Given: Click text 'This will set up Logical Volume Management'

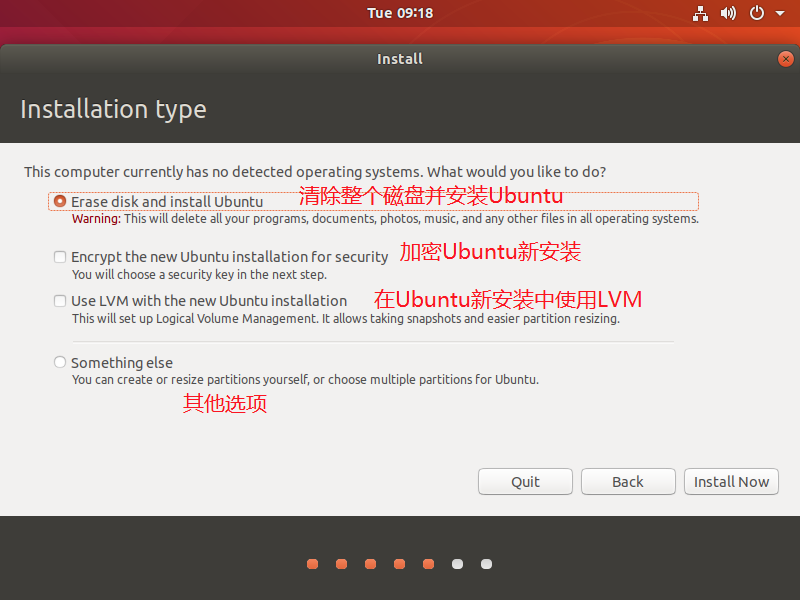Looking at the screenshot, I should click(x=195, y=319).
